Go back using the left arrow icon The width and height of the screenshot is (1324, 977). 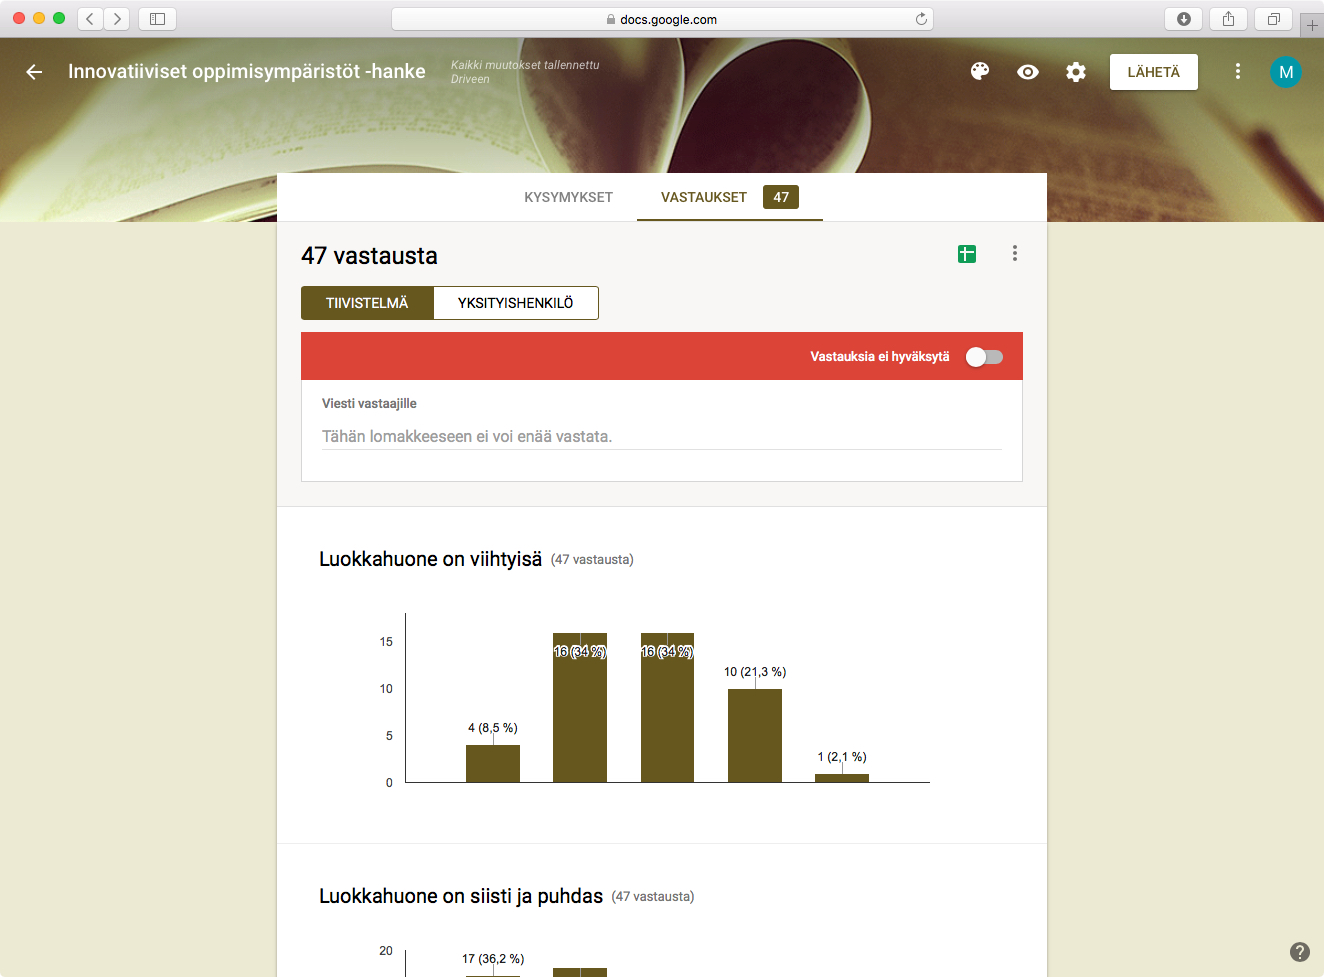pyautogui.click(x=34, y=72)
